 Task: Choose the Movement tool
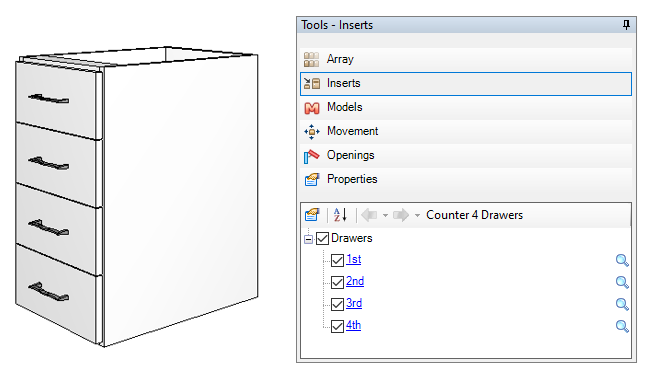click(x=466, y=131)
